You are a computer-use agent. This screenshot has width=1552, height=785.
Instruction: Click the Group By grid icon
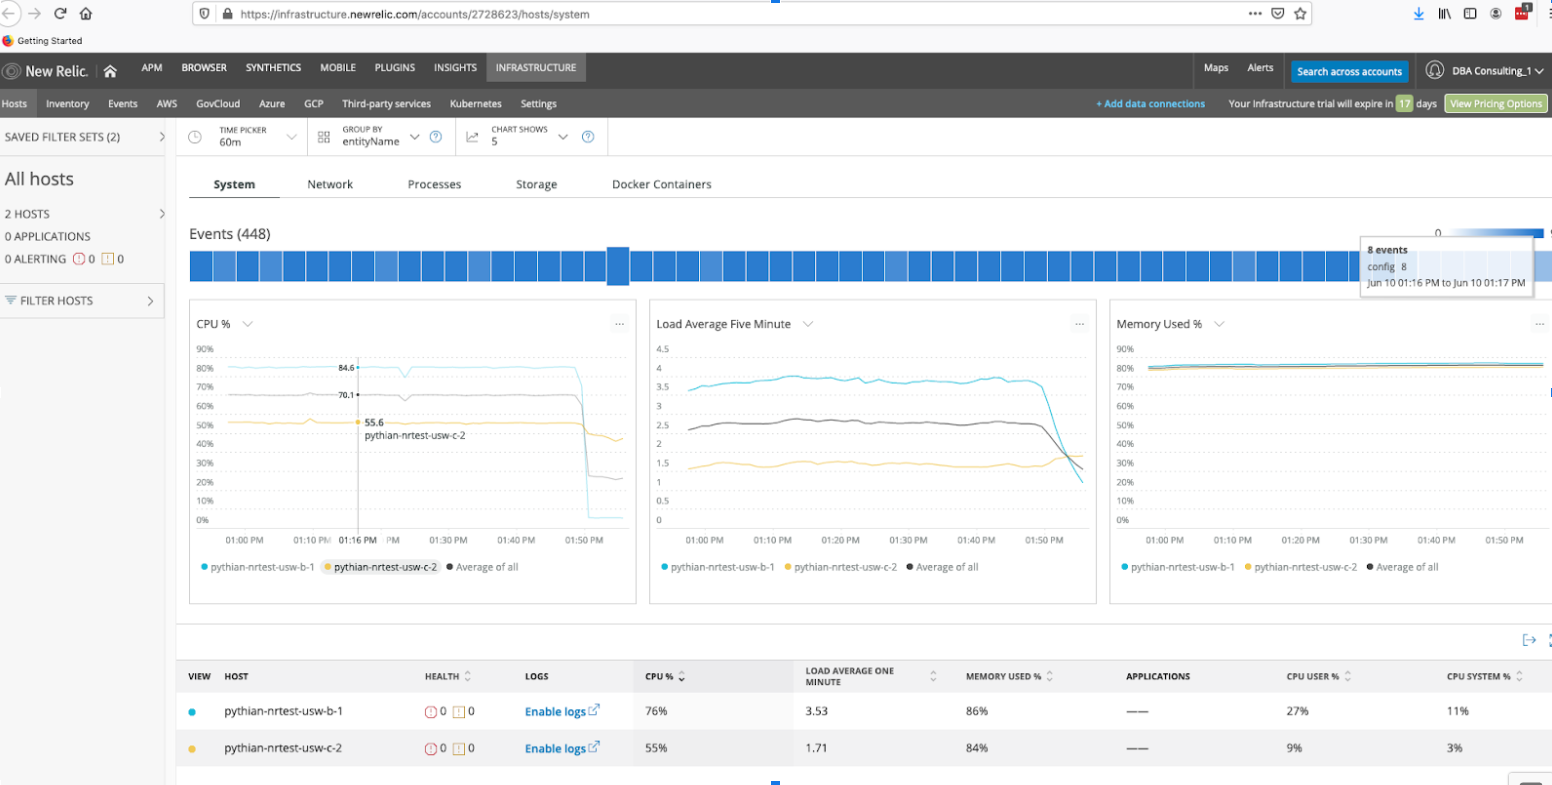tap(322, 137)
